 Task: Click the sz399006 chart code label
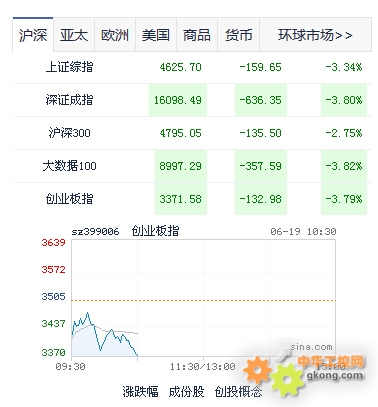[x=95, y=231]
